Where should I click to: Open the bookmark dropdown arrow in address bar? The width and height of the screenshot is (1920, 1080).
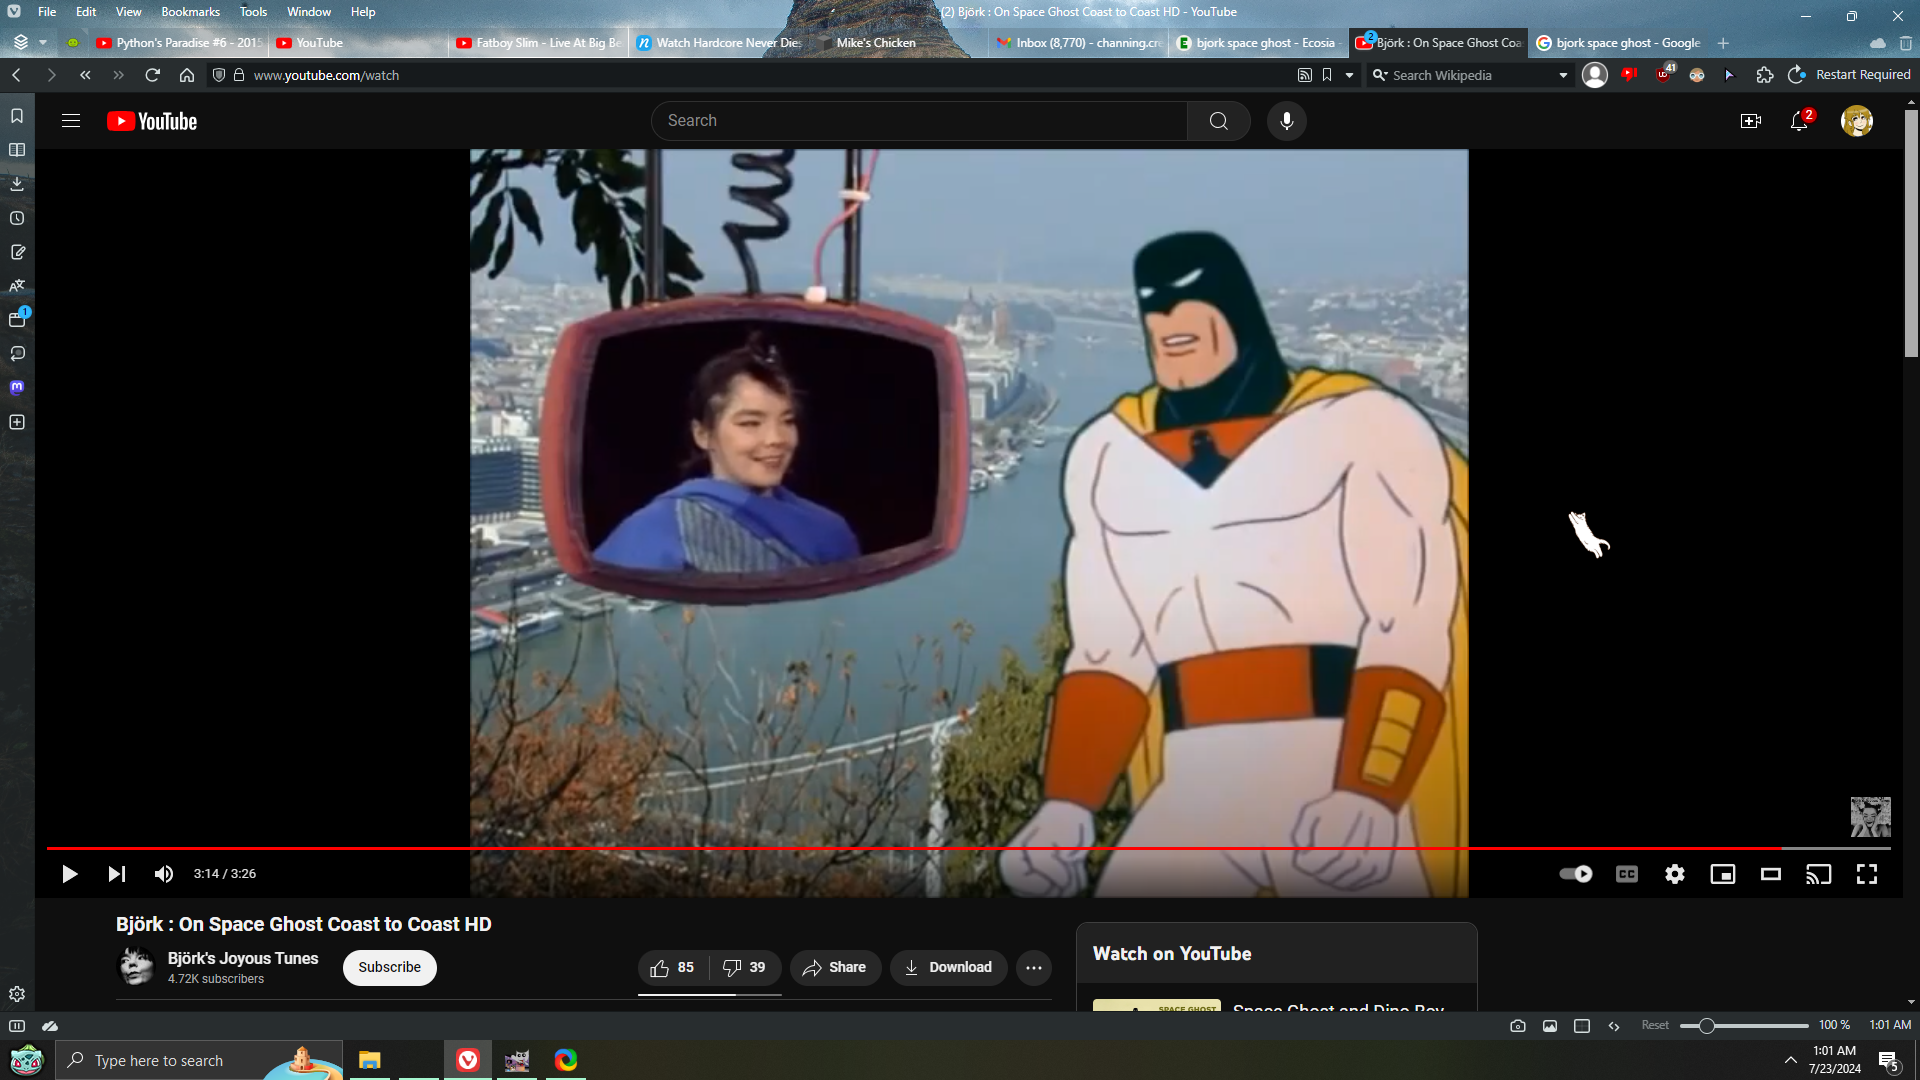1349,75
